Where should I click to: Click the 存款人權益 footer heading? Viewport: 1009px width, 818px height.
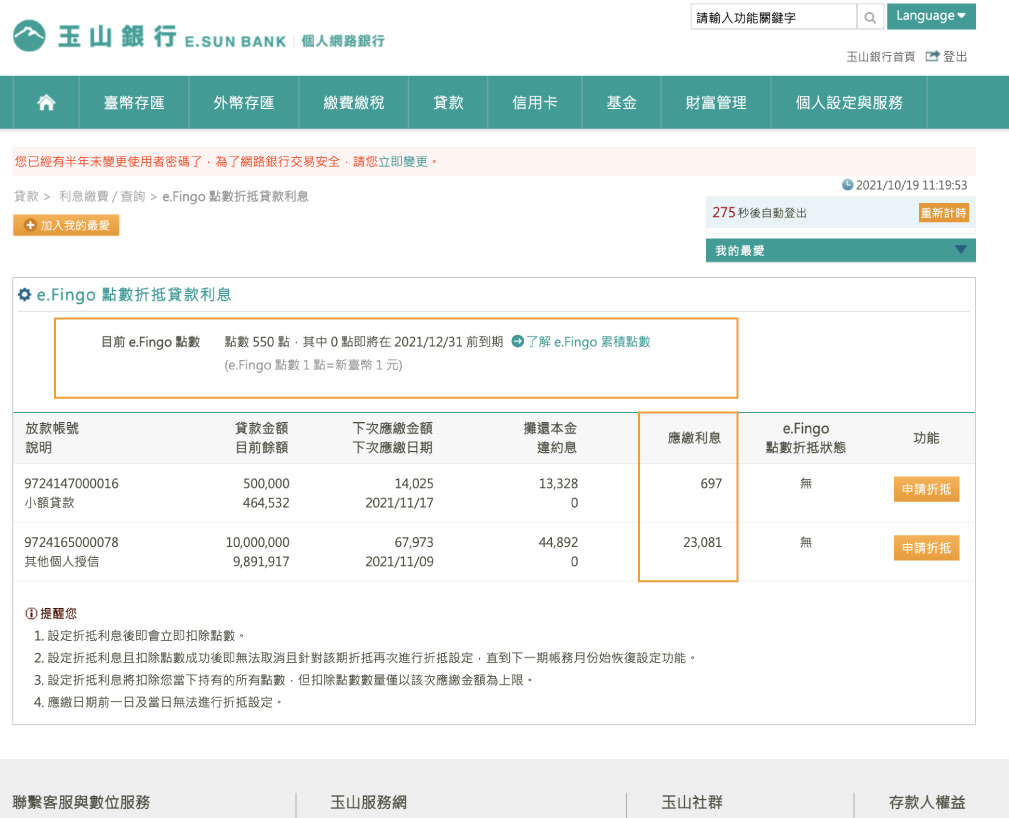point(927,802)
